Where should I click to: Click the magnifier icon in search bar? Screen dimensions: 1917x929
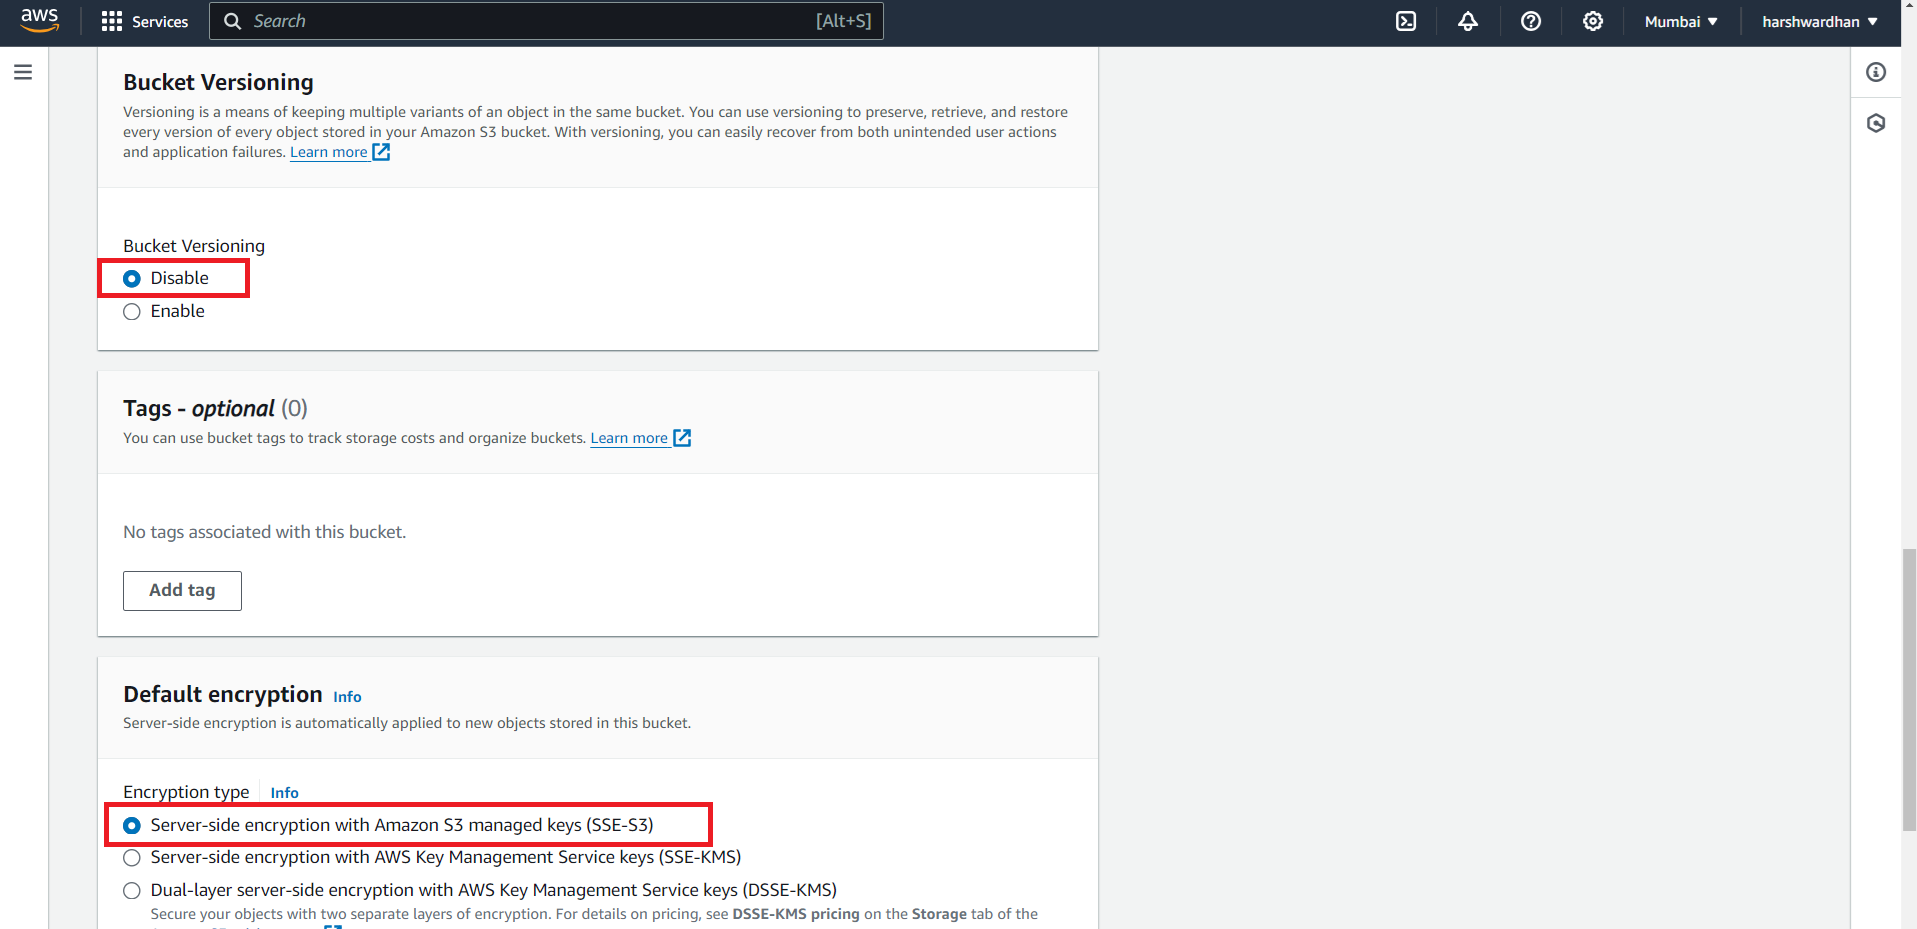coord(232,21)
